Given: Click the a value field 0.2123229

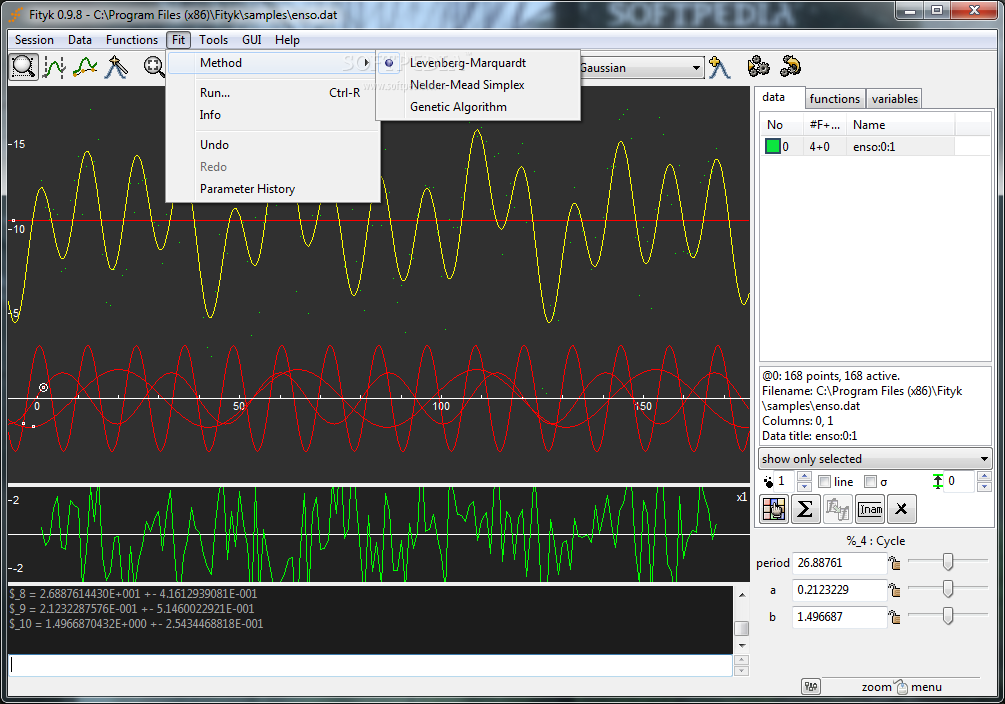Looking at the screenshot, I should tap(840, 590).
